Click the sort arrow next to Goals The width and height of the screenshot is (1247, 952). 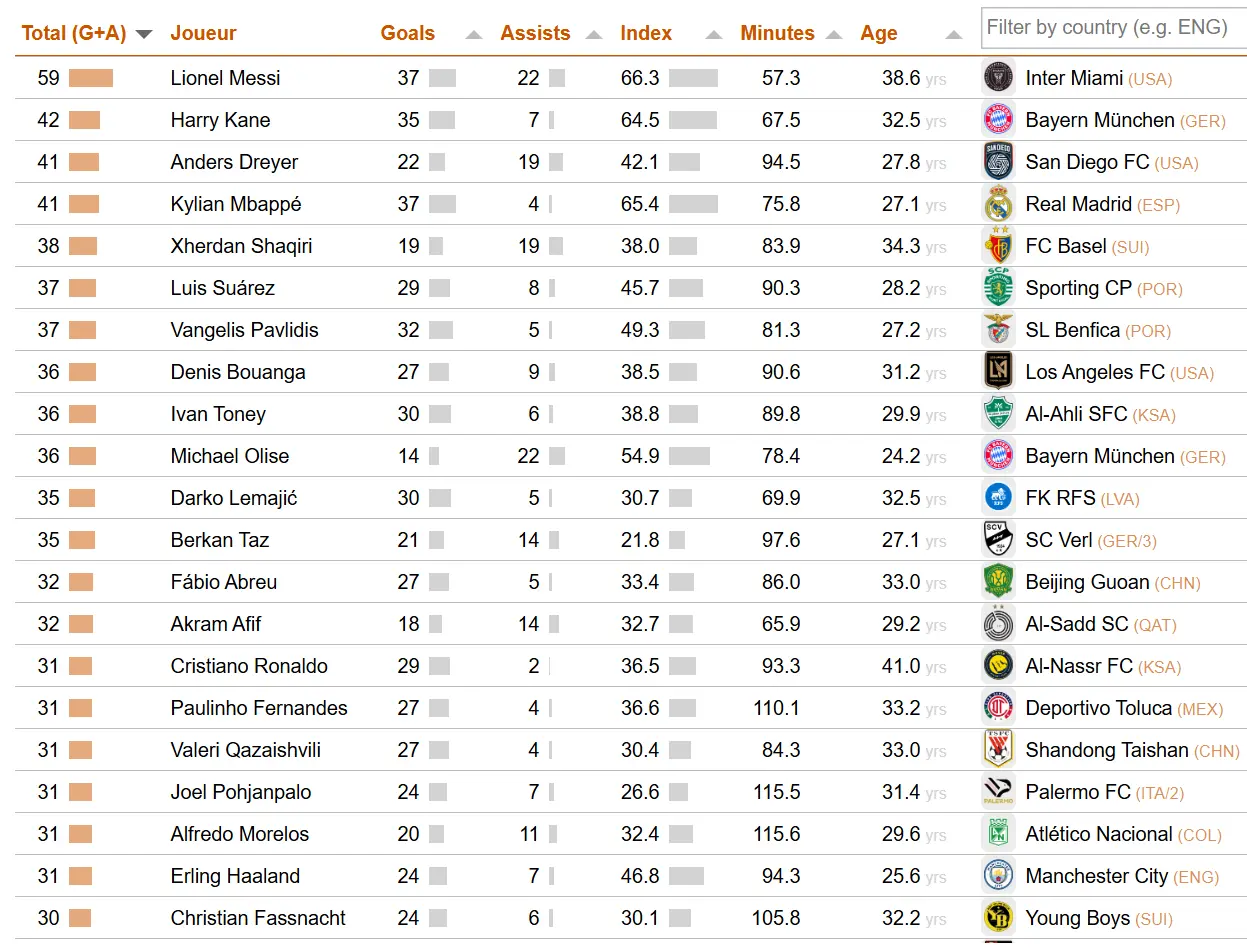click(474, 35)
